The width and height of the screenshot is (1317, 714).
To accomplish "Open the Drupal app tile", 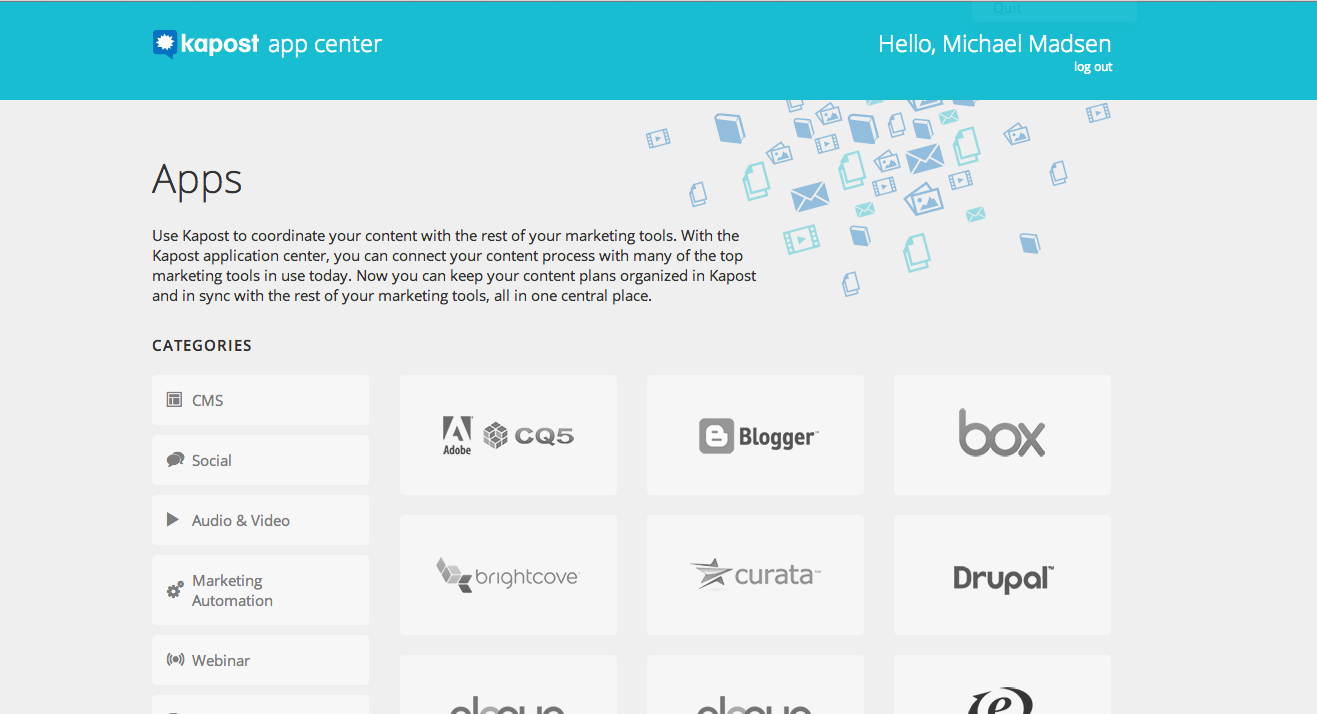I will (x=1002, y=575).
